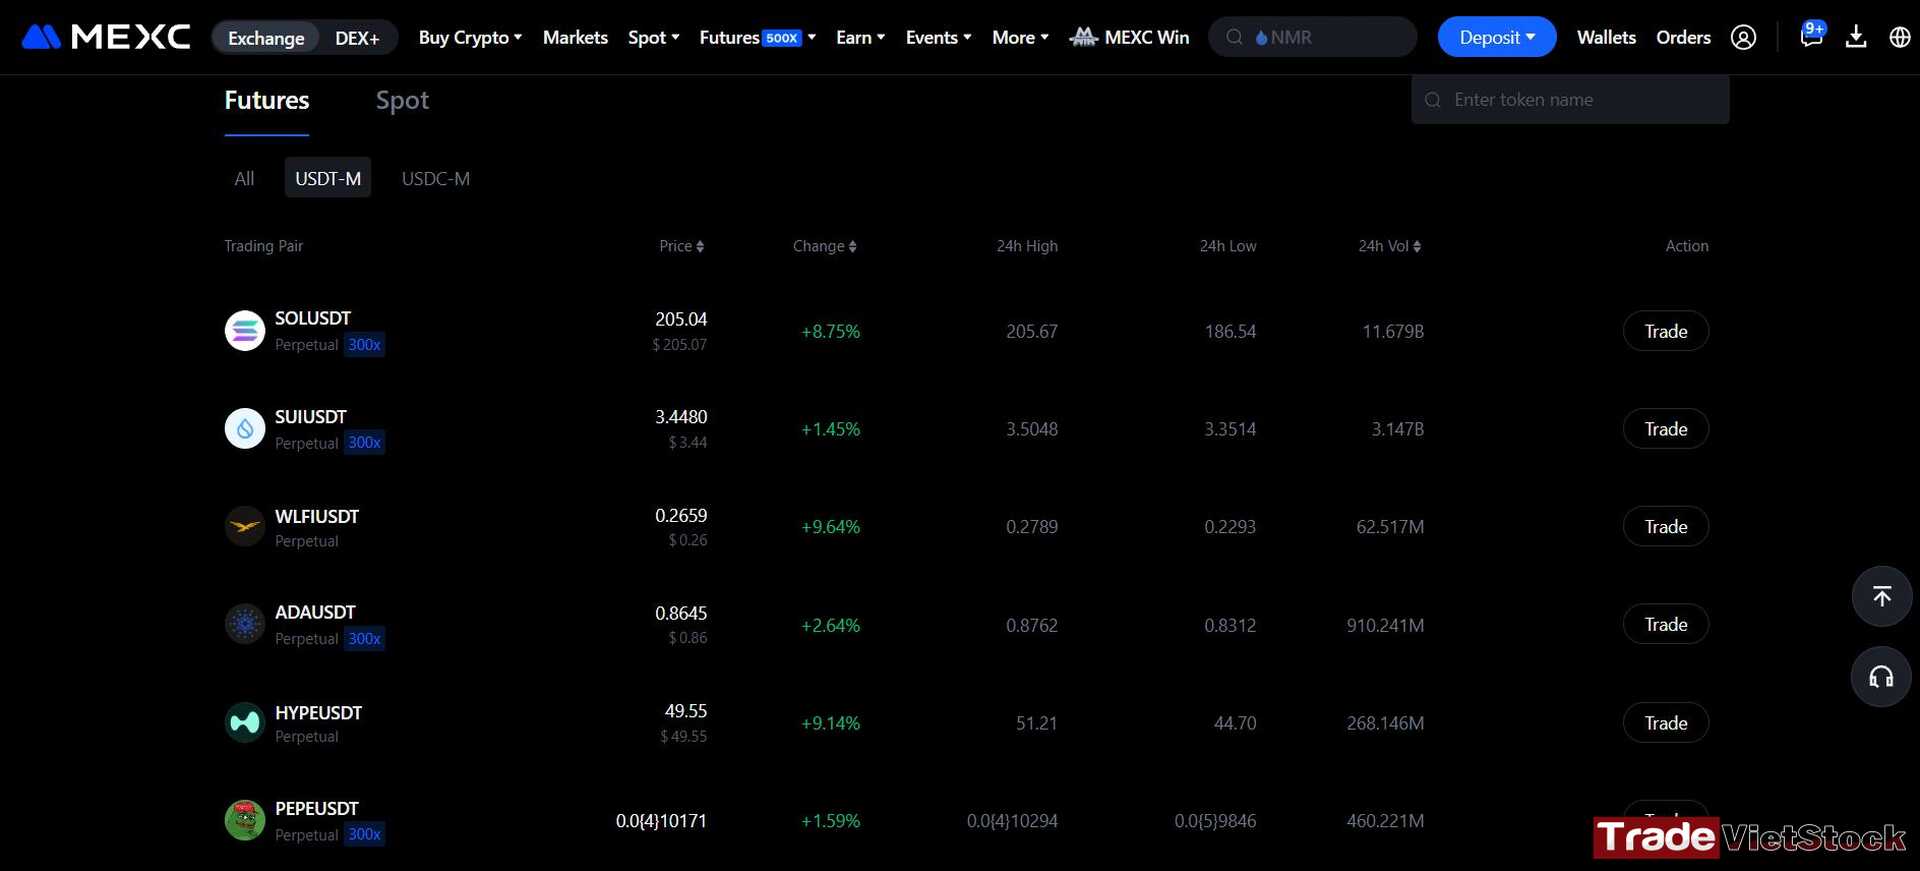Click the MEXC Win icon
This screenshot has height=871, width=1920.
tap(1084, 37)
